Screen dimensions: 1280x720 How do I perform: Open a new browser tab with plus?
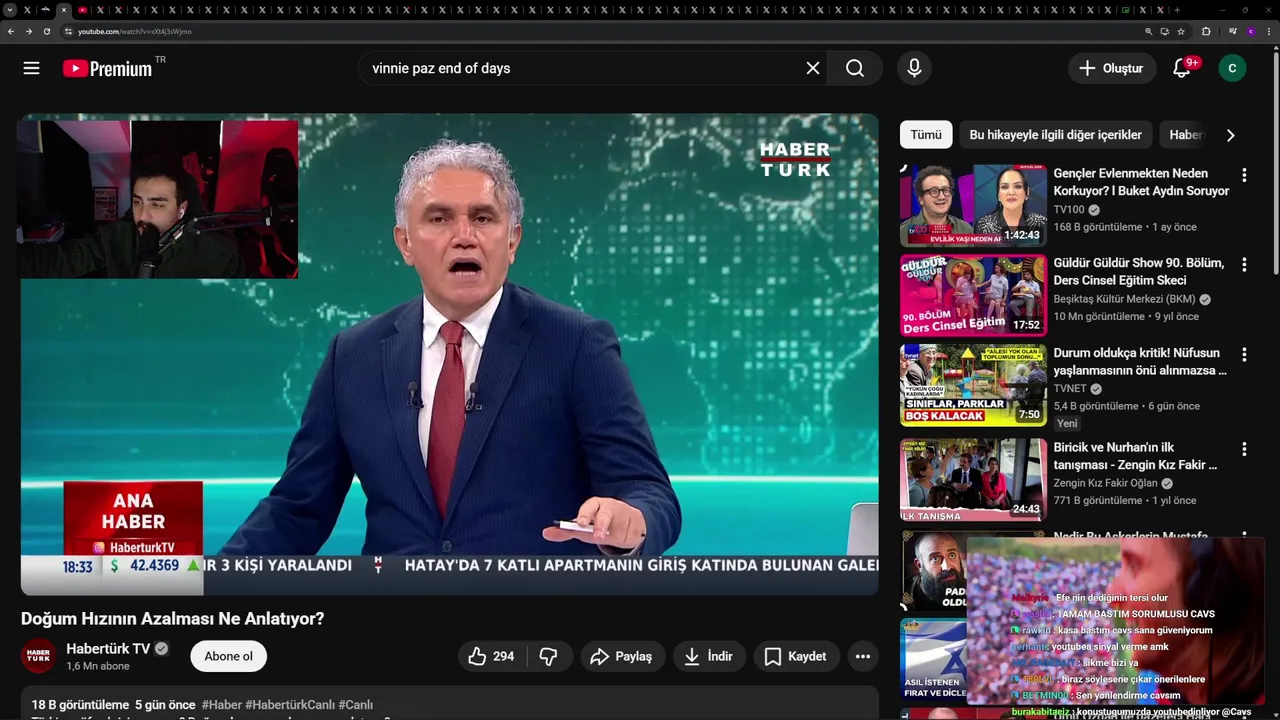tap(1177, 10)
